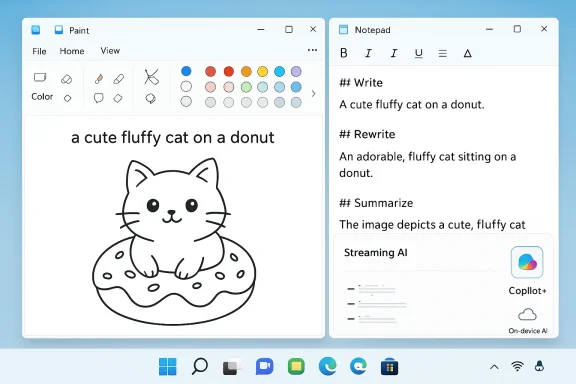Open Microsoft Store from the taskbar
This screenshot has width=576, height=384.
click(389, 367)
